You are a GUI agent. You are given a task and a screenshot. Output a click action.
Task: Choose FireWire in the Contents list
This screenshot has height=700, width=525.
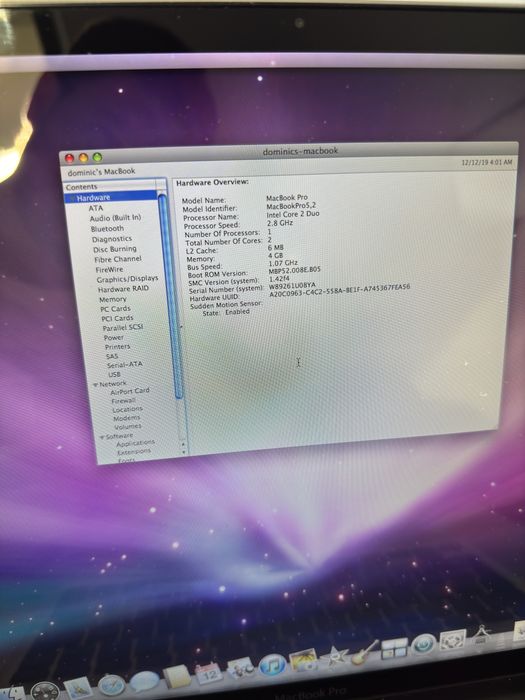(x=109, y=270)
